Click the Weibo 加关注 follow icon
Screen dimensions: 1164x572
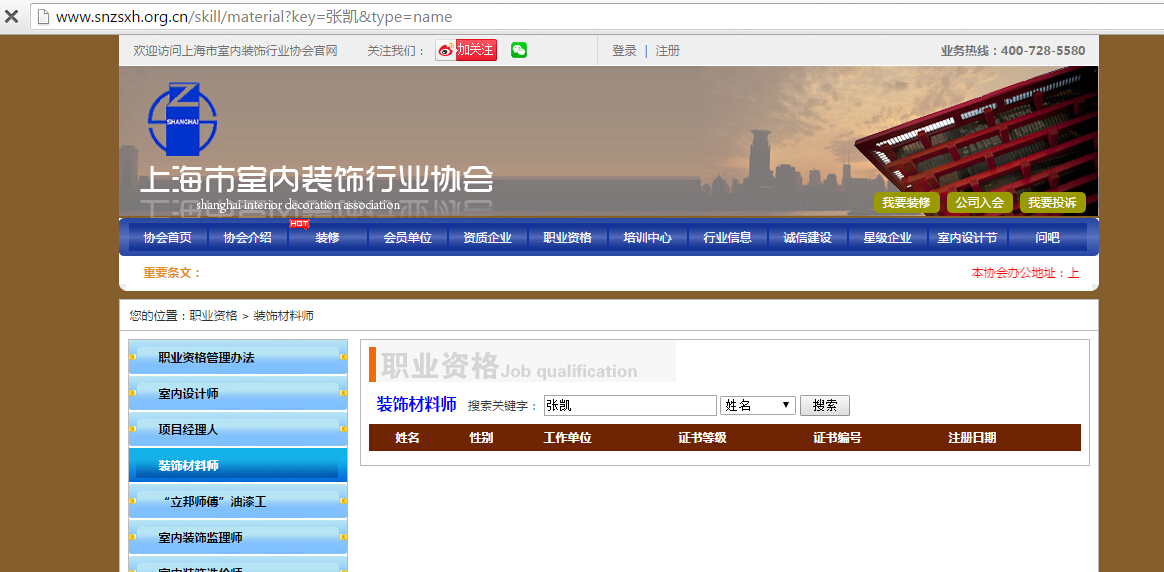point(466,50)
